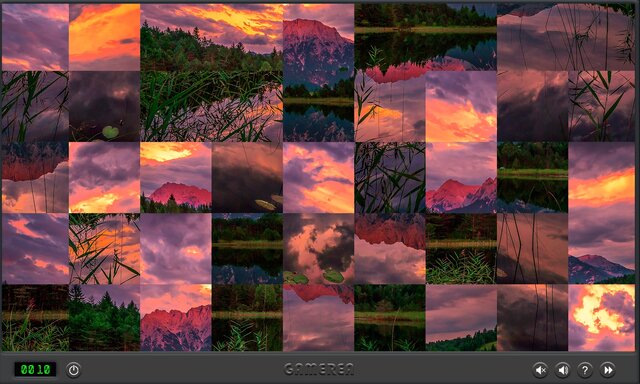
Task: Select the pink snowy twin-peaks mountain tile
Action: point(461,178)
